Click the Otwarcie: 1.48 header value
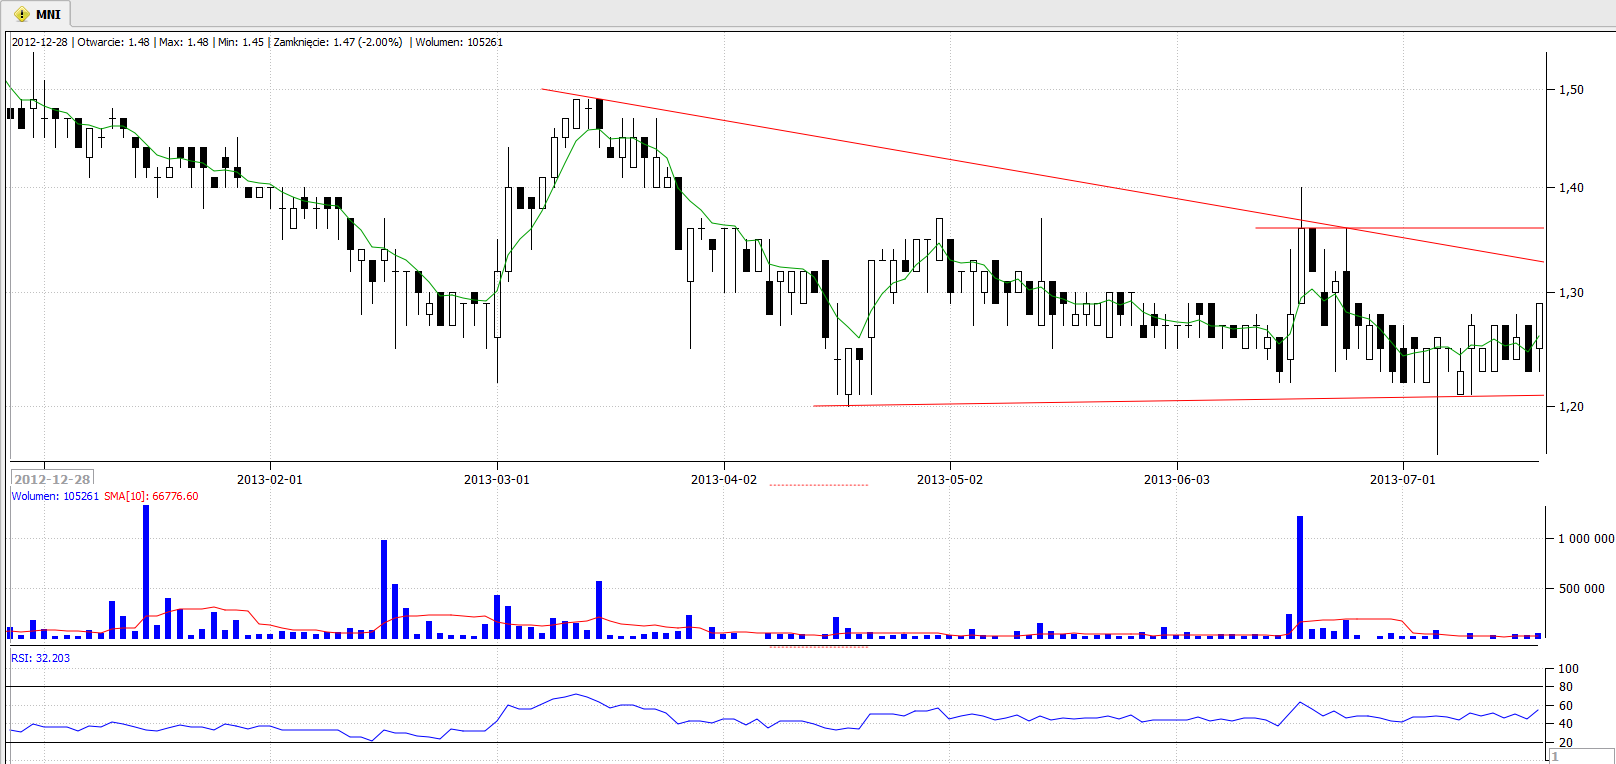This screenshot has height=764, width=1616. [113, 42]
